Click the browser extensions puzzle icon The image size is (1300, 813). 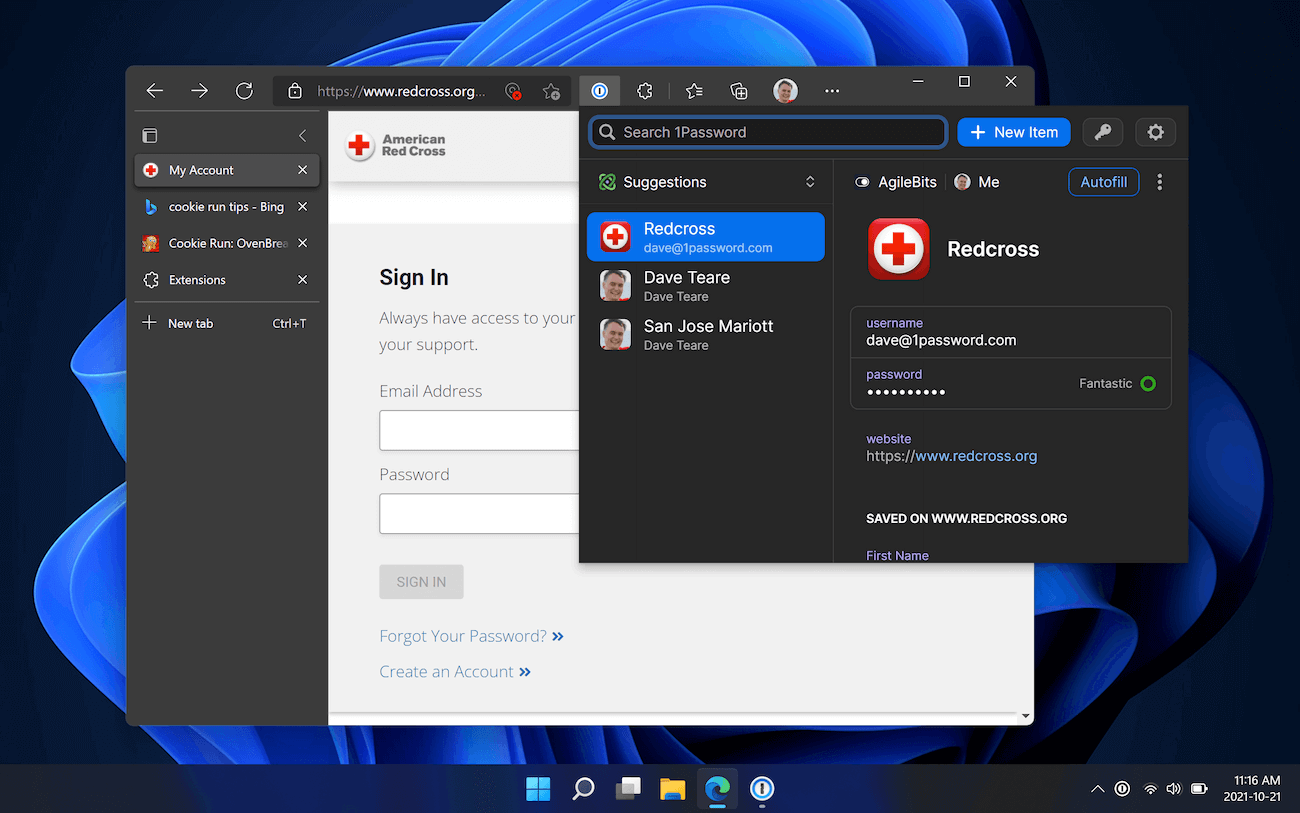[645, 91]
